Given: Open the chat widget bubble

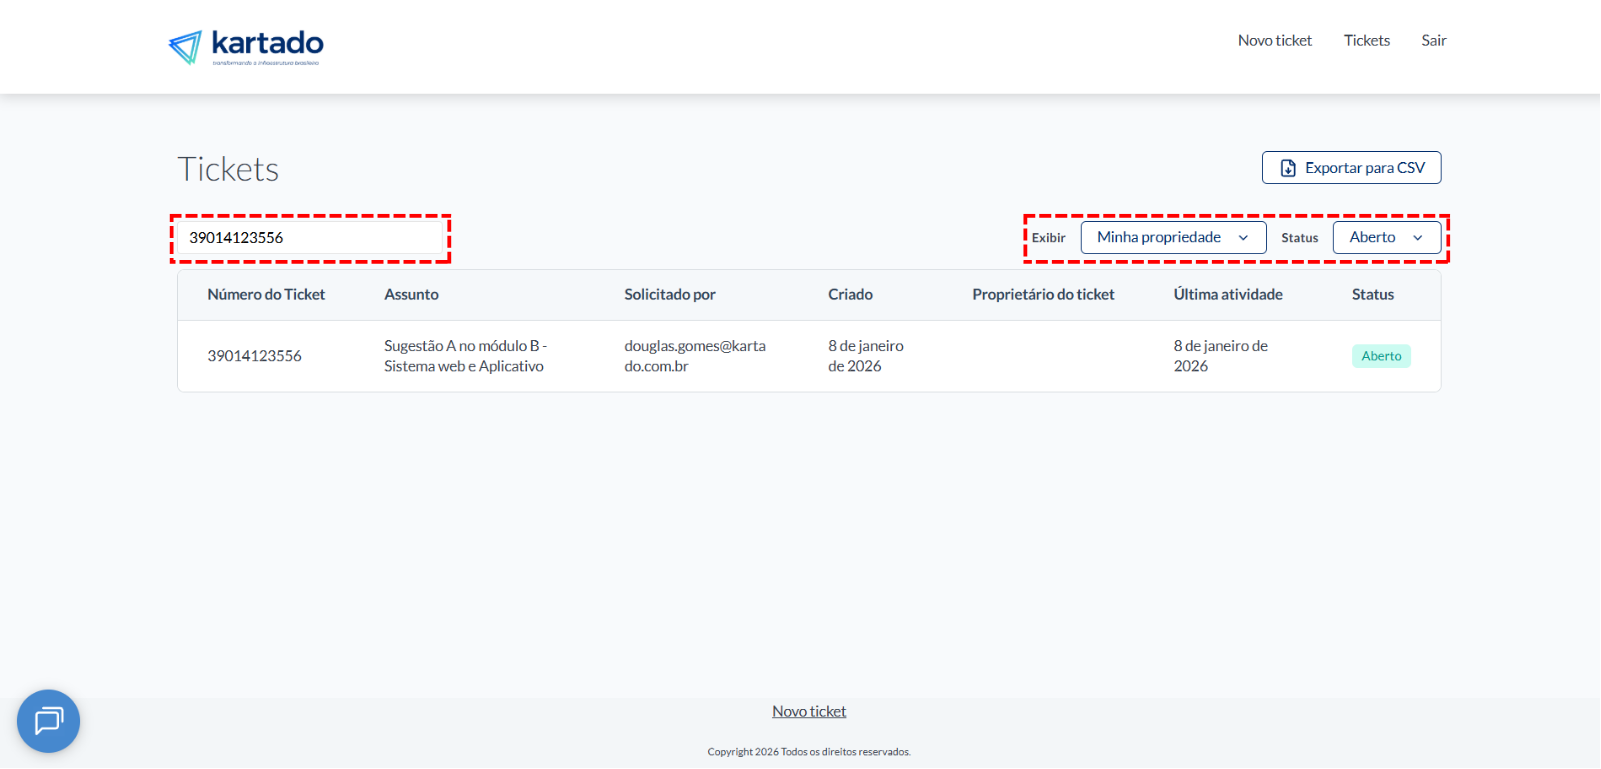Looking at the screenshot, I should click(48, 721).
